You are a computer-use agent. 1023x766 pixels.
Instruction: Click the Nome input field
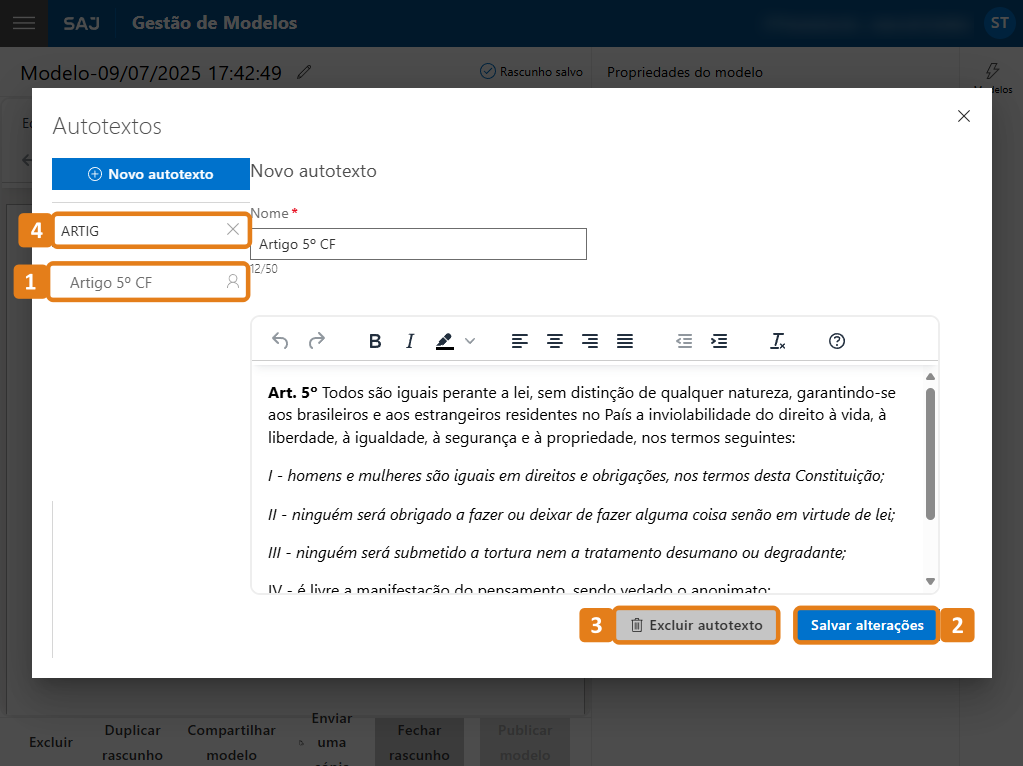pyautogui.click(x=418, y=244)
